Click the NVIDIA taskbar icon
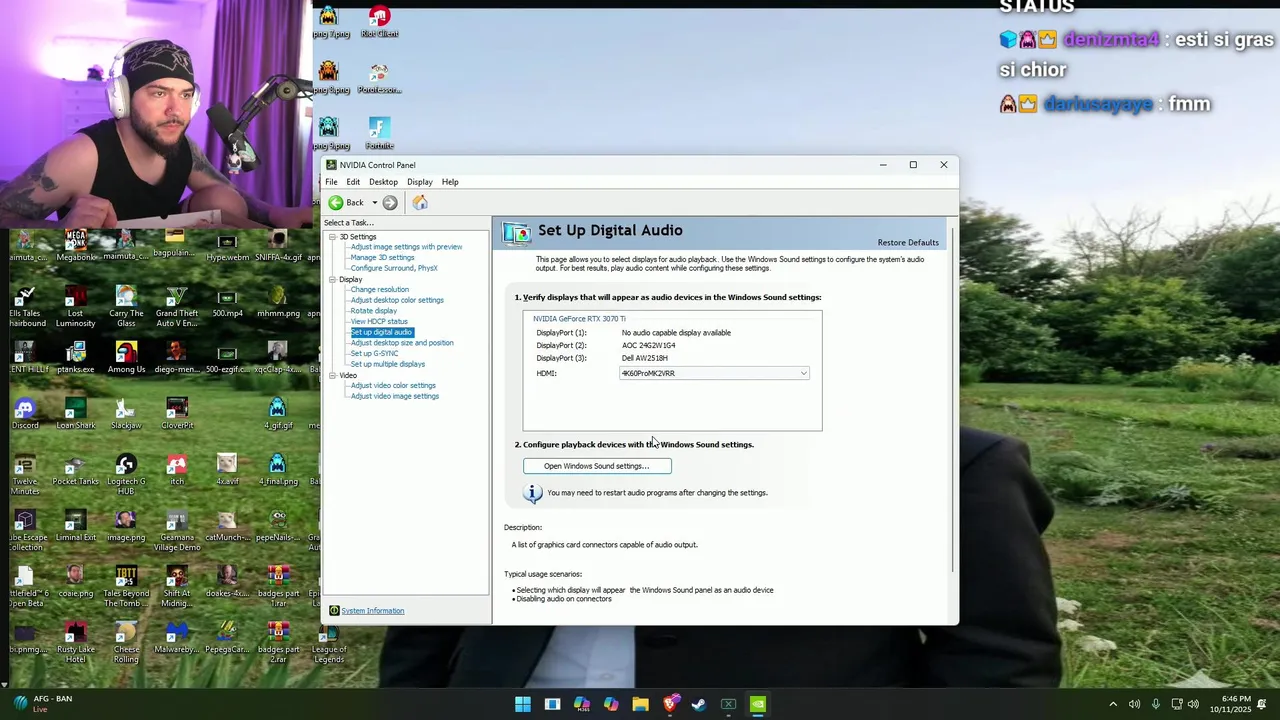The width and height of the screenshot is (1280, 720). coord(758,704)
